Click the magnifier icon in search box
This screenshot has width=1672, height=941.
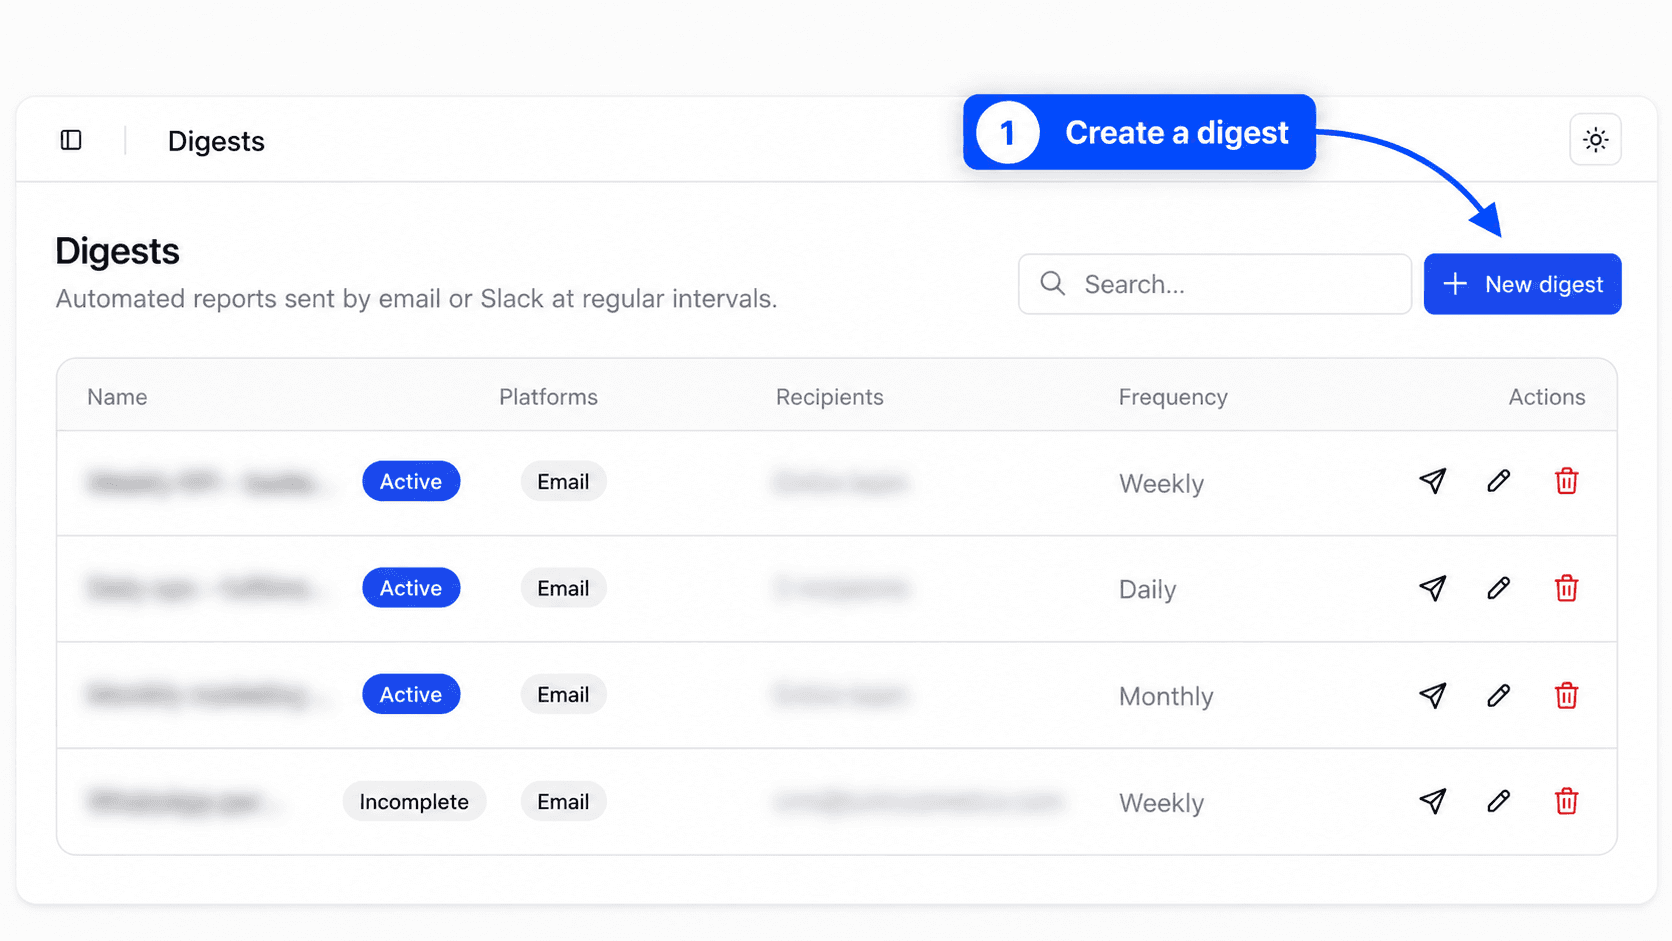click(1052, 283)
